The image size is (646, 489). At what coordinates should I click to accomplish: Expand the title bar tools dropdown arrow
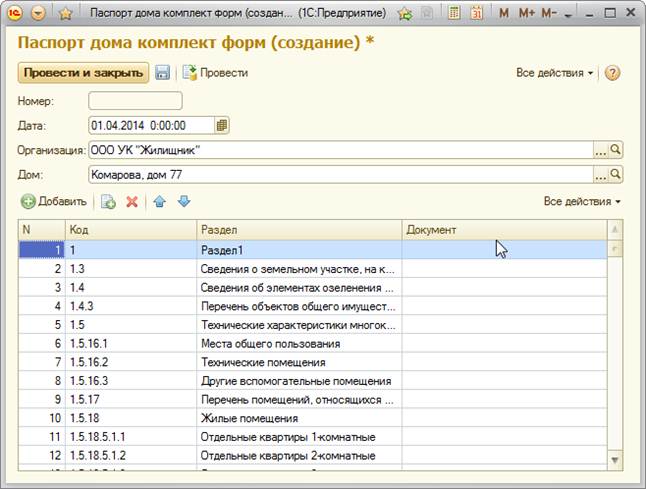(568, 15)
